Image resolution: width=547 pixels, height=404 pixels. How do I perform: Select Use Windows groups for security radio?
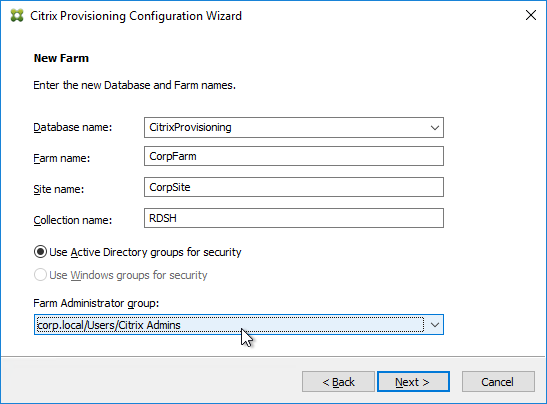[x=40, y=275]
